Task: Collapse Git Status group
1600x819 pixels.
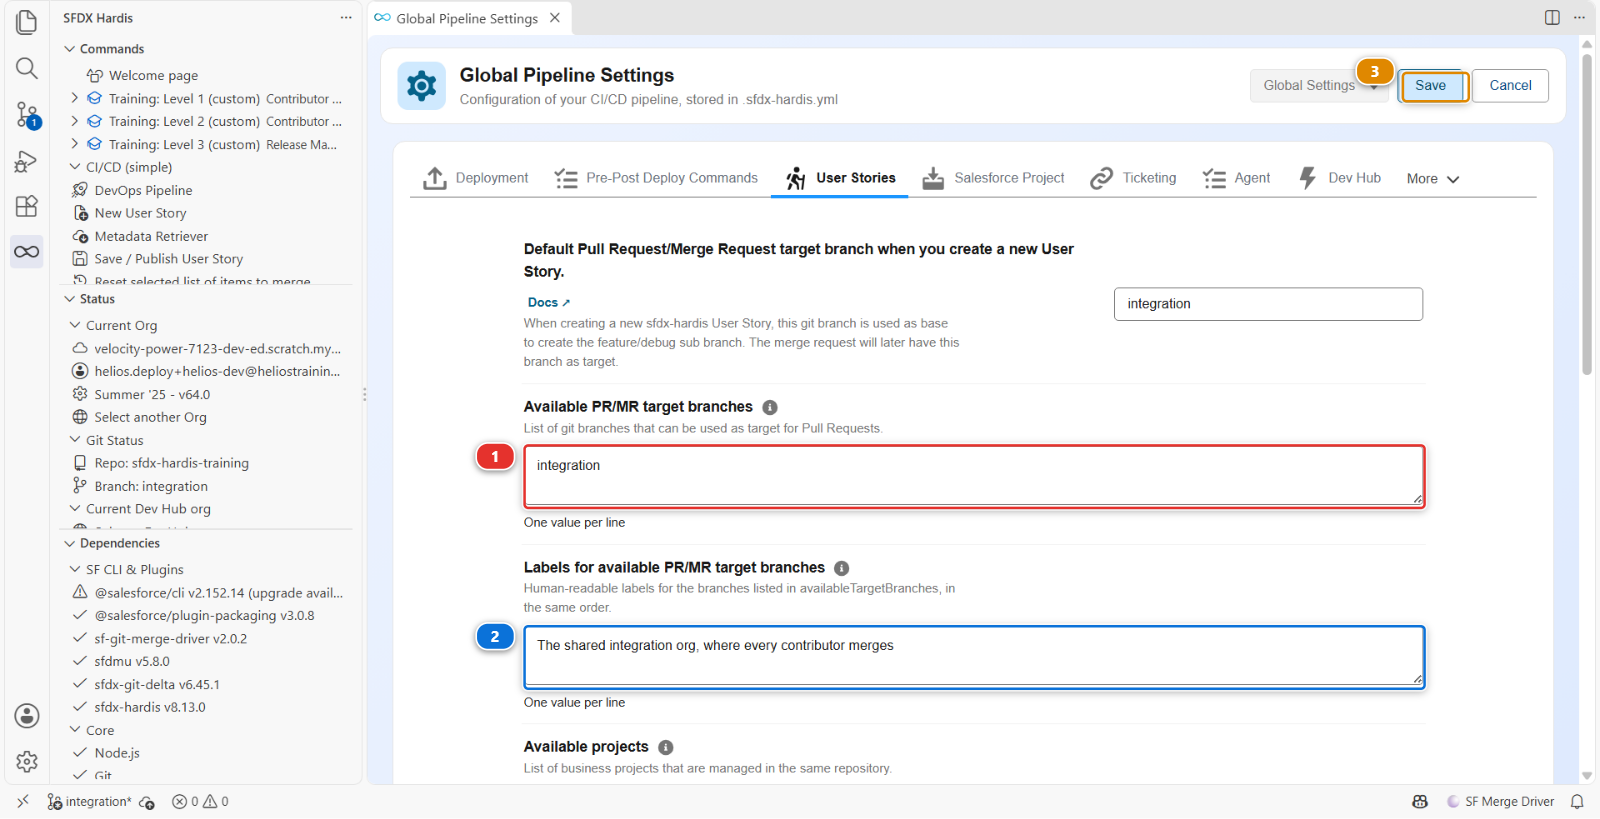Action: coord(75,440)
